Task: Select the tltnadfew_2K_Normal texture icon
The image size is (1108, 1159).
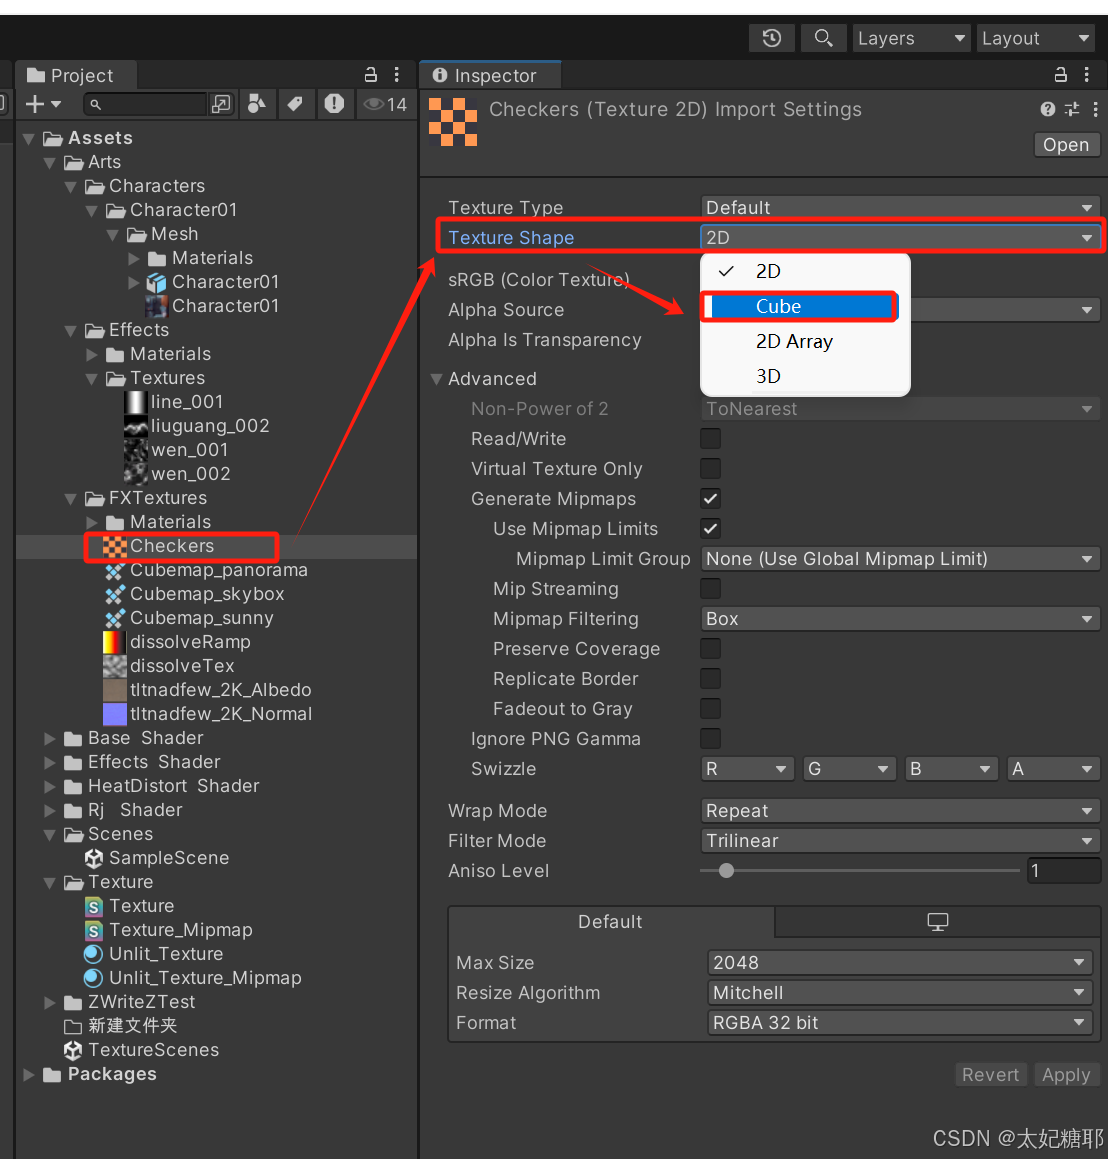Action: click(x=115, y=714)
